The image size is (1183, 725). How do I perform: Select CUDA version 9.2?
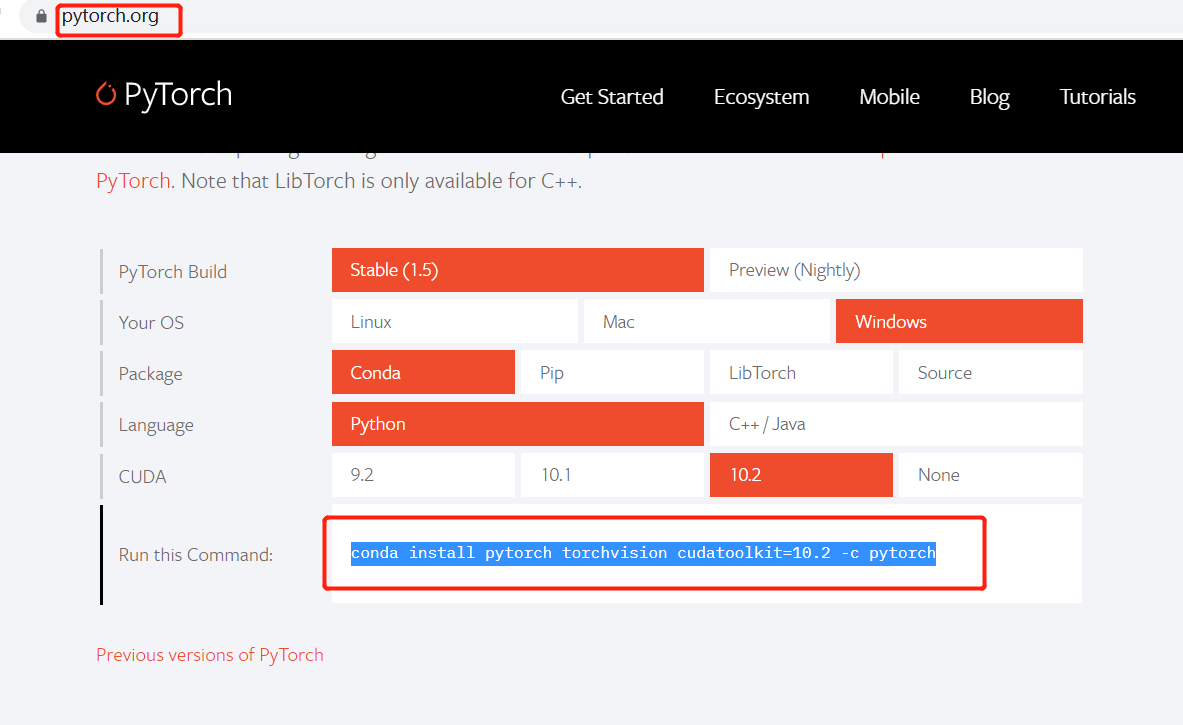click(423, 475)
